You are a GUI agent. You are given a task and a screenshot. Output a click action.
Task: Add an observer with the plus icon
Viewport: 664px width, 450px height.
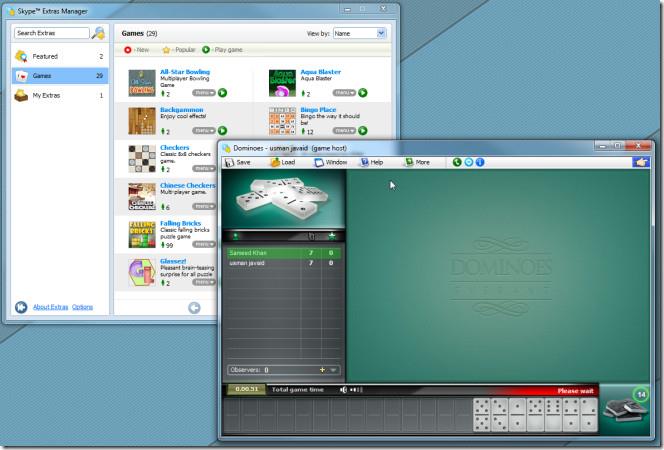click(x=322, y=370)
